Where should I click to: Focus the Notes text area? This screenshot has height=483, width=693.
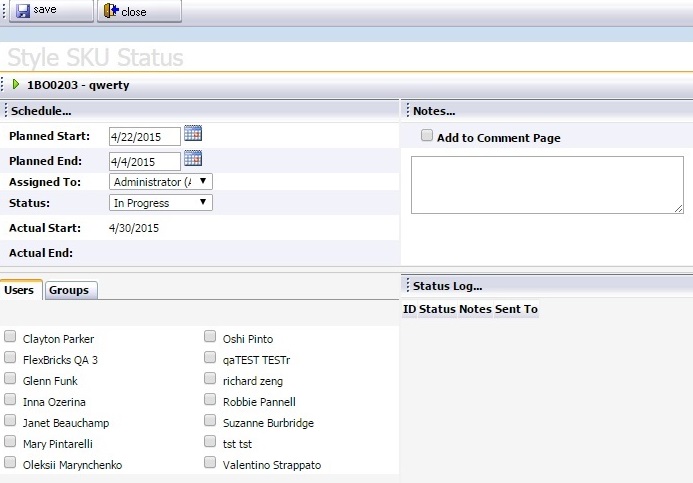pos(547,185)
